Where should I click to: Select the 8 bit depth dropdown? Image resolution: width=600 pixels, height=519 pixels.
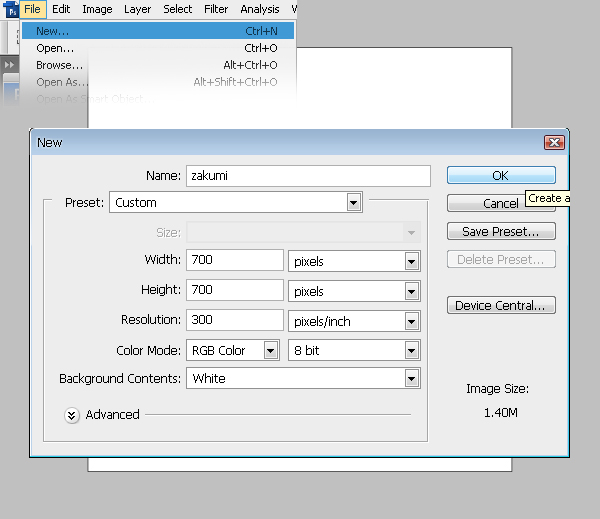point(411,351)
